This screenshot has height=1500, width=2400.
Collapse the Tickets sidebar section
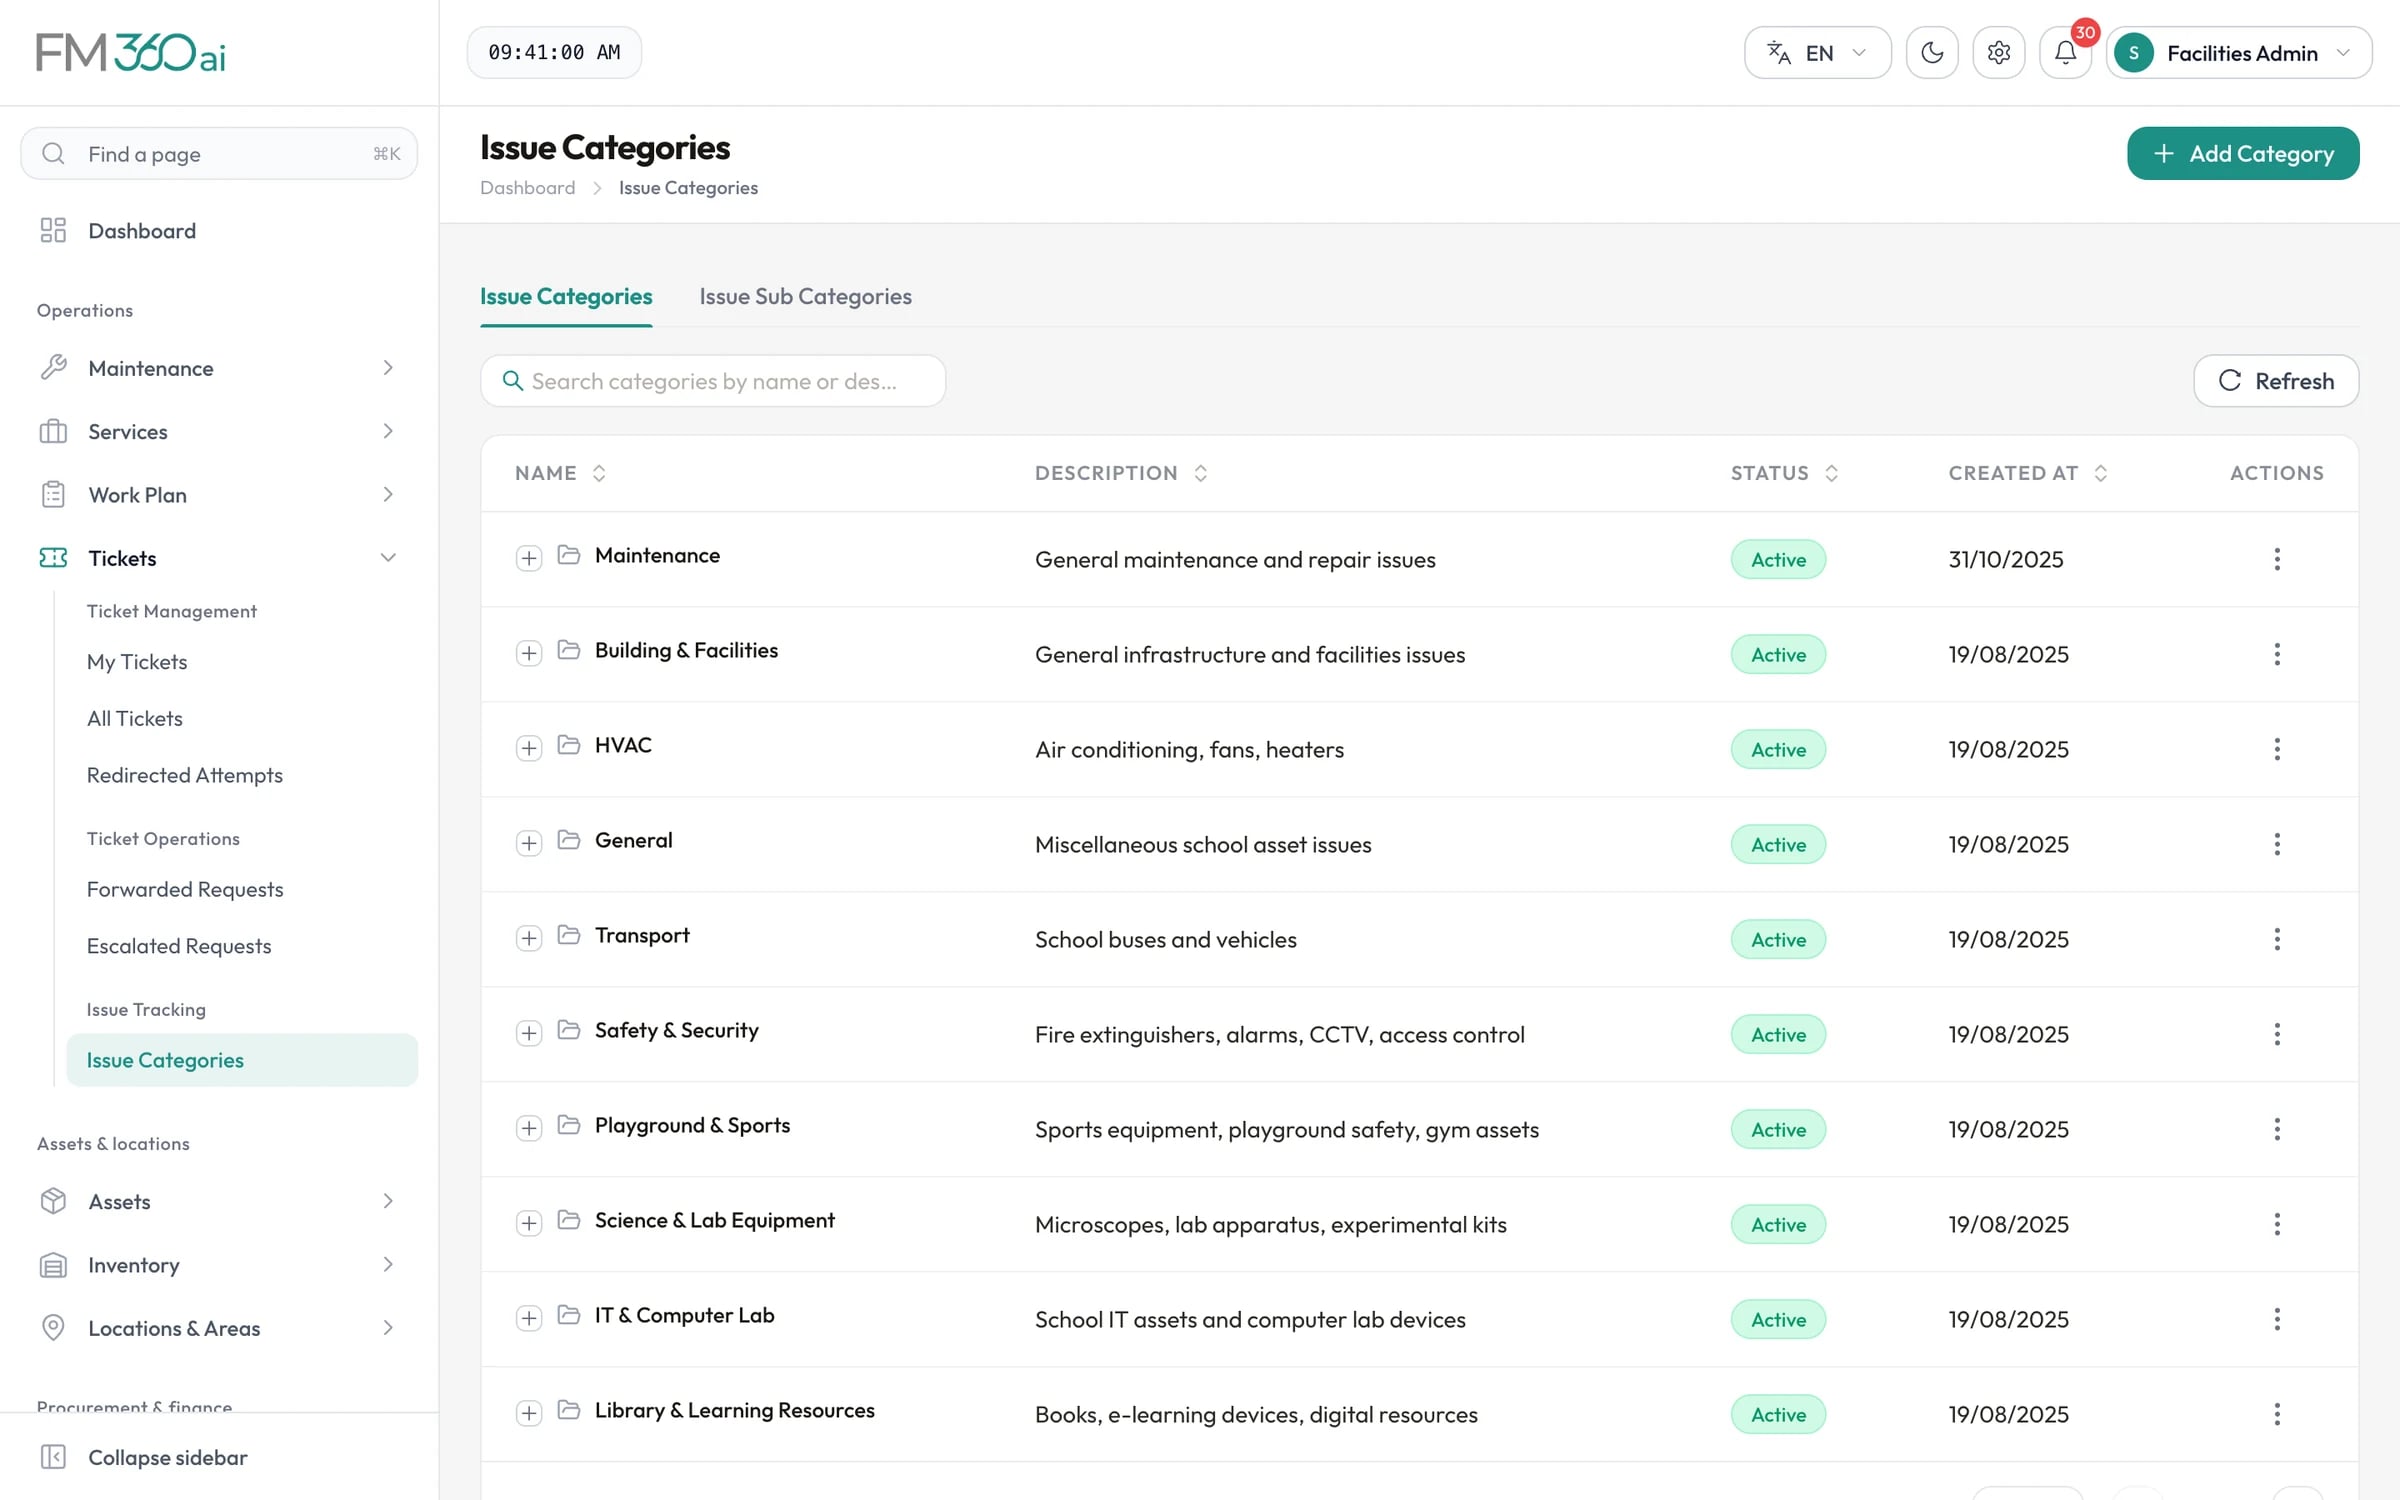point(219,558)
